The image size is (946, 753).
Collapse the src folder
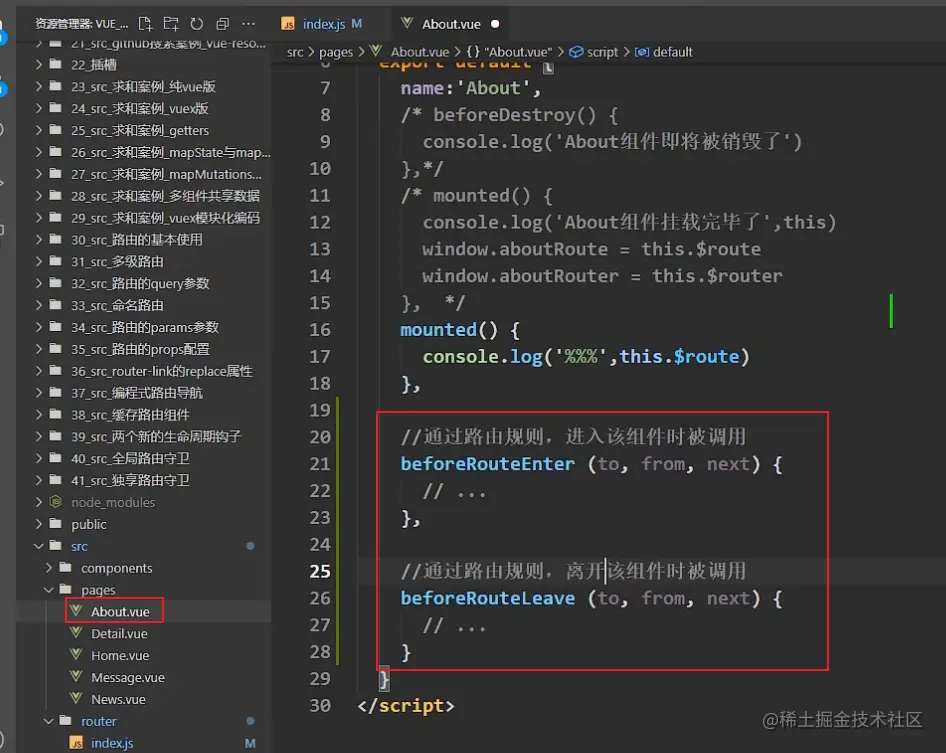[39, 545]
